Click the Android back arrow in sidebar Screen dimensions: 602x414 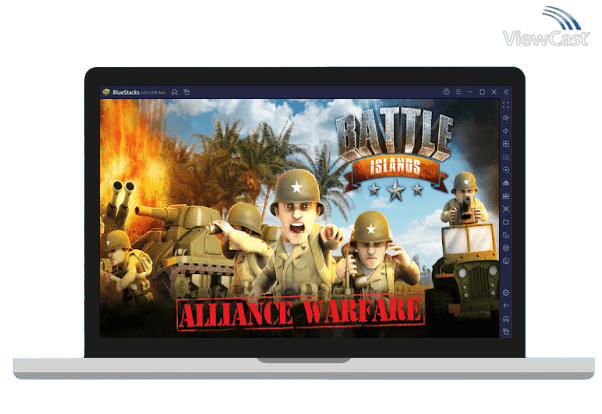506,306
